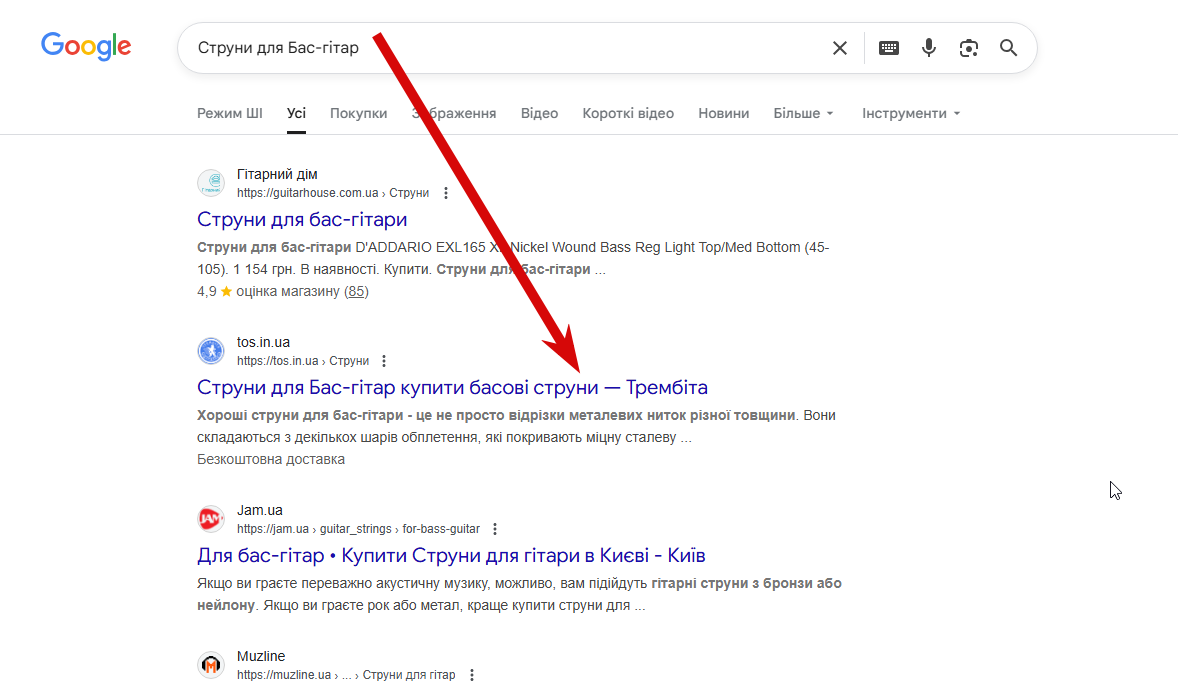This screenshot has width=1178, height=692.
Task: Expand the Більше dropdown
Action: (803, 113)
